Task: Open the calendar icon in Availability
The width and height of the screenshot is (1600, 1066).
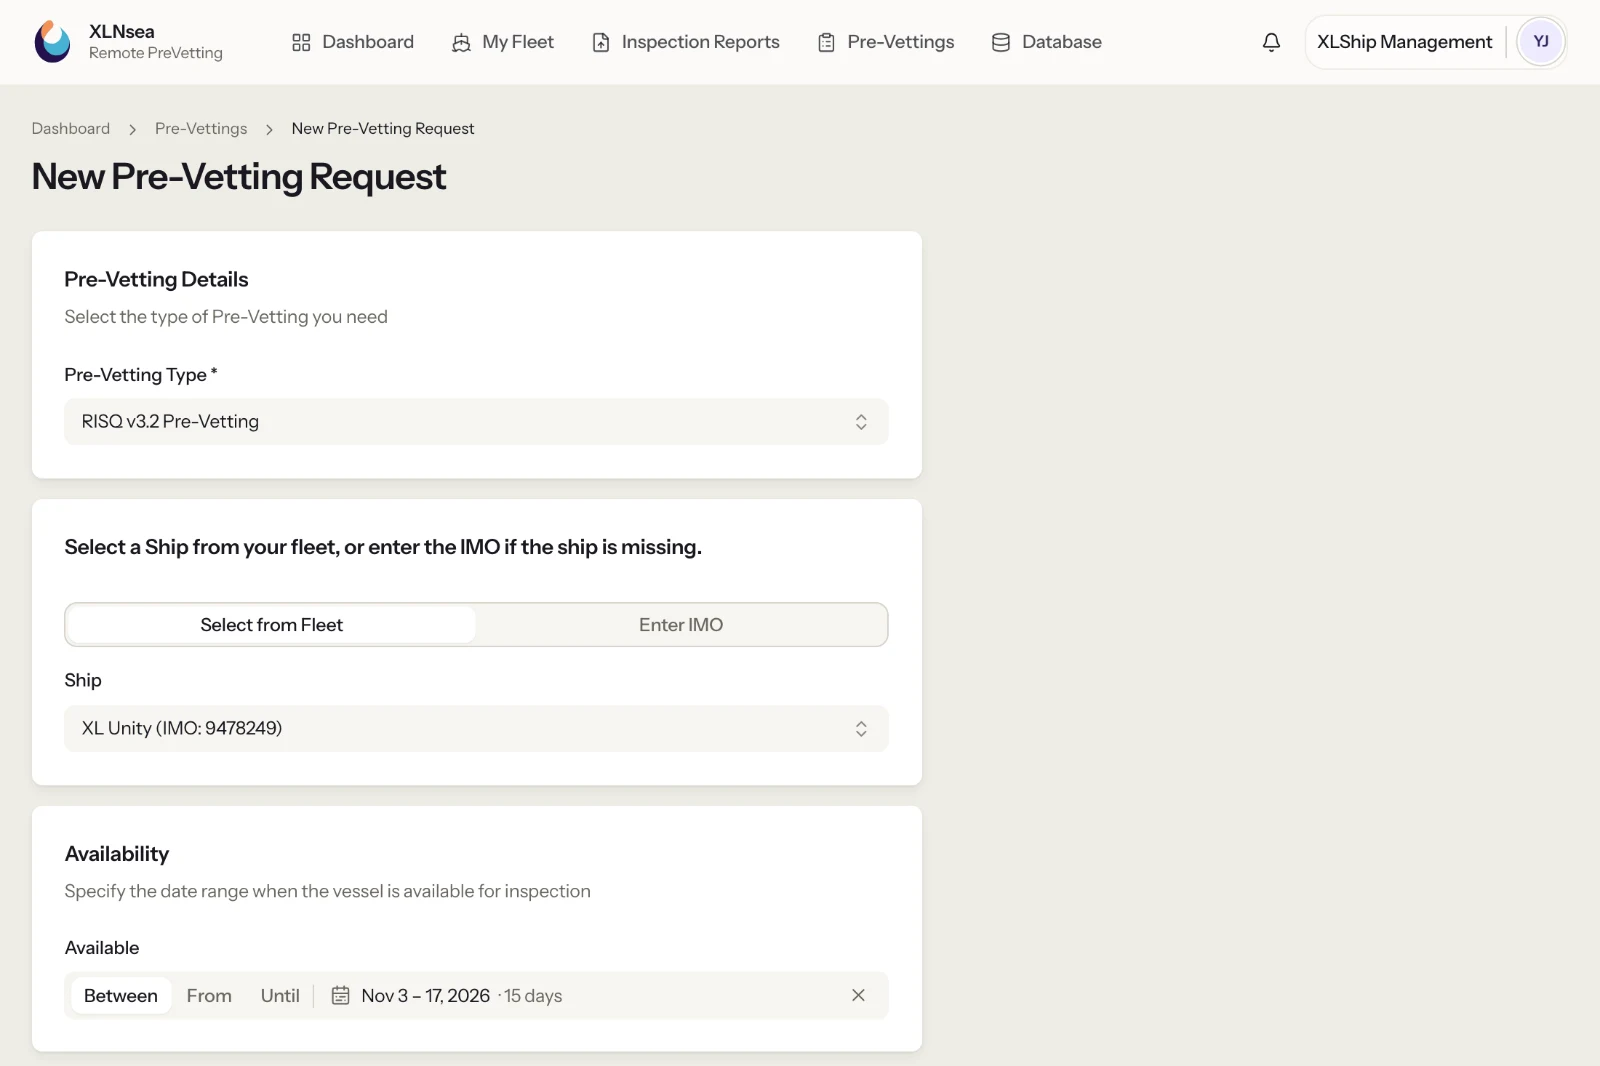Action: [340, 995]
